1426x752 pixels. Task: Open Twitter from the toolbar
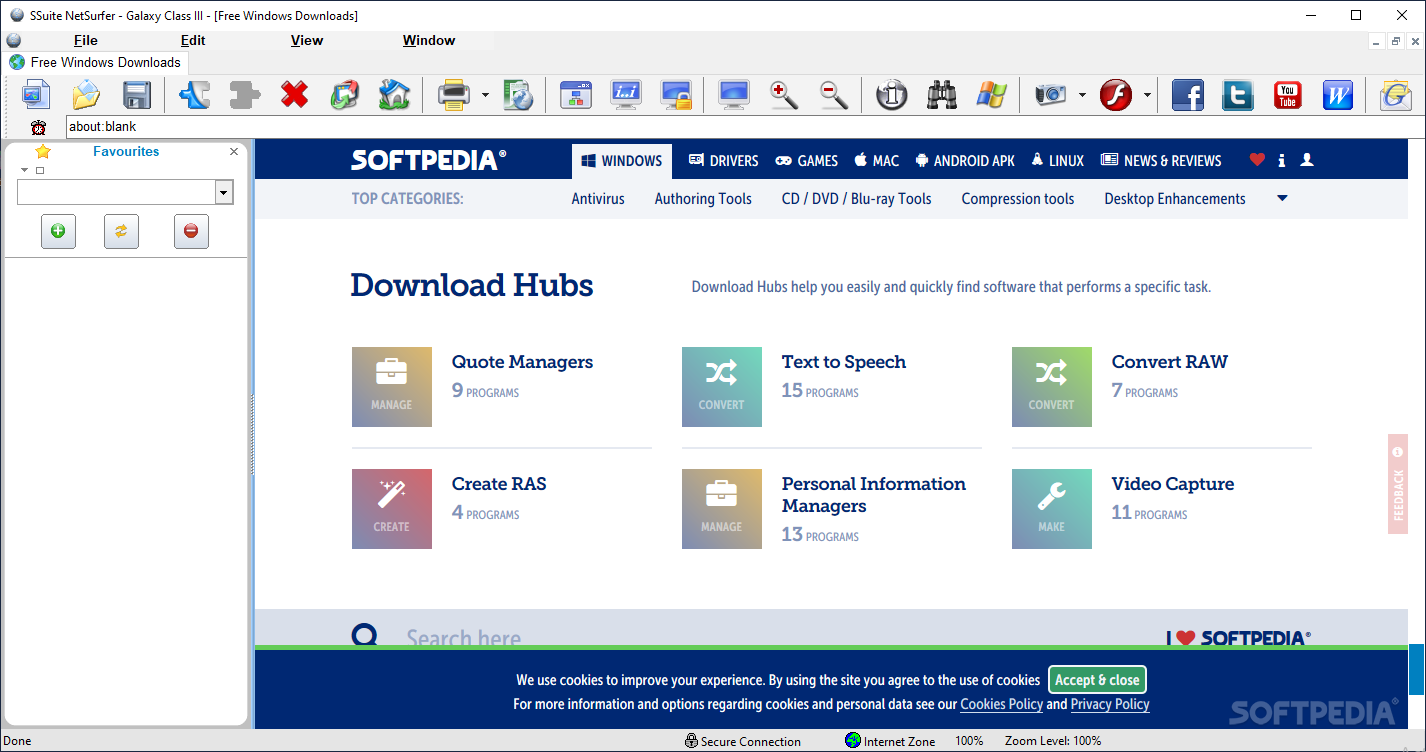pos(1237,96)
